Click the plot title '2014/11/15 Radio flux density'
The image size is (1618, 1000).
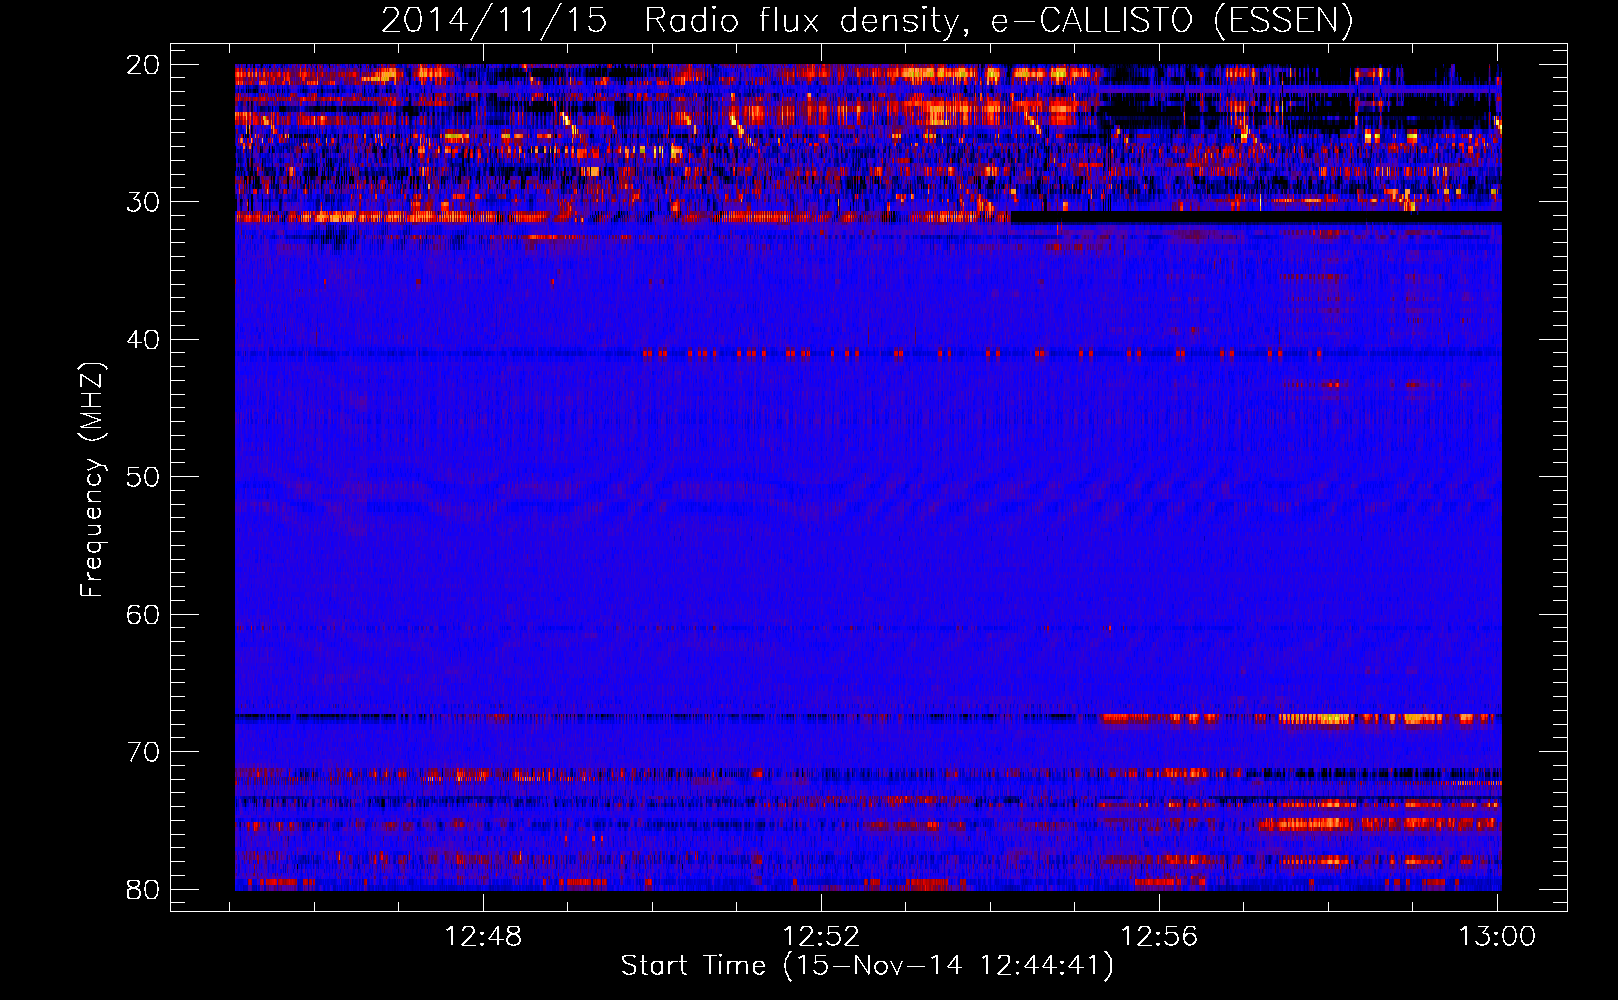pyautogui.click(x=866, y=20)
